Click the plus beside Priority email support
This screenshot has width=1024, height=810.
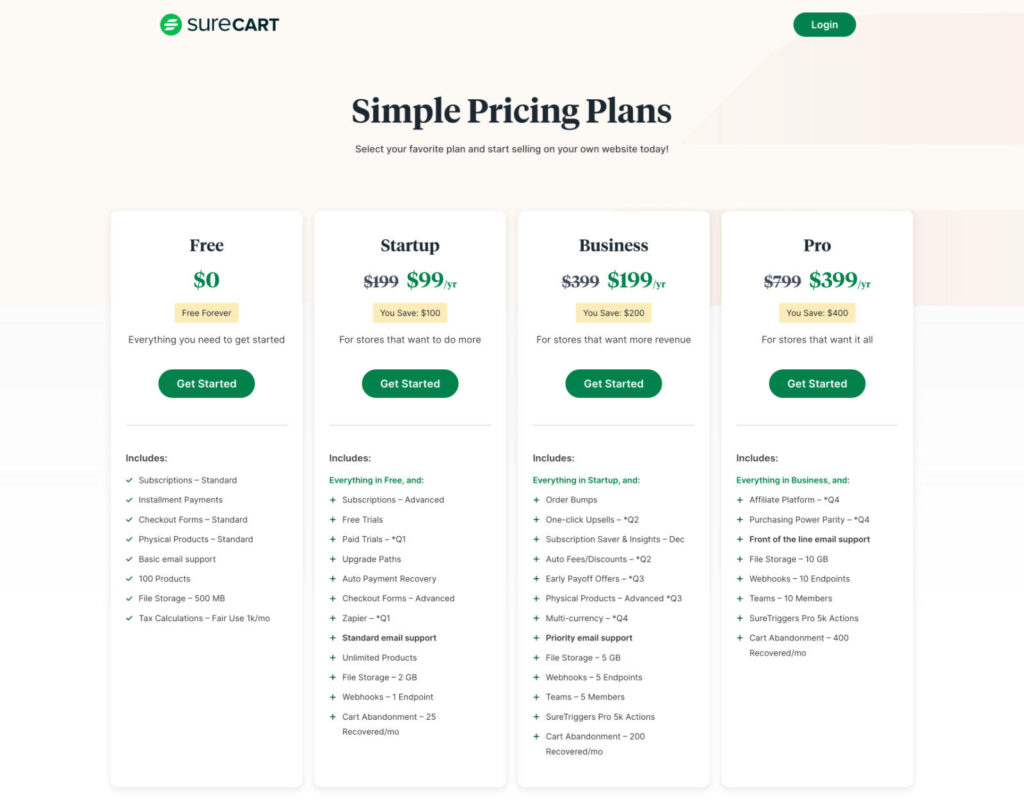pyautogui.click(x=537, y=638)
